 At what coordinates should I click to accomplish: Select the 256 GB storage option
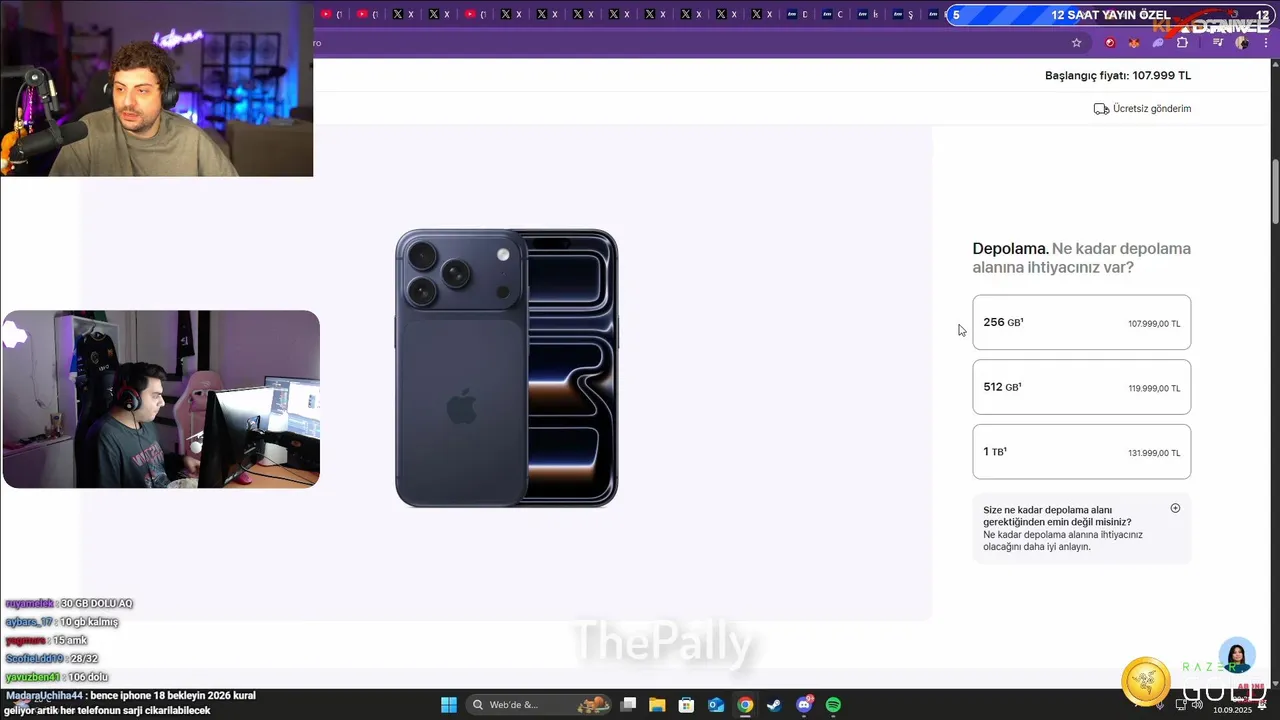1081,322
